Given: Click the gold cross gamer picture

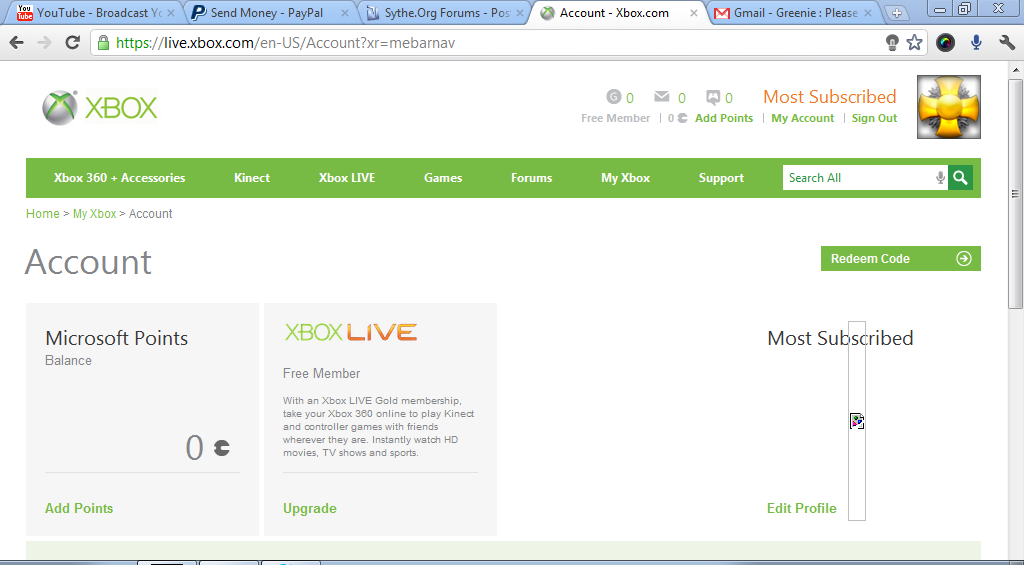Looking at the screenshot, I should tap(949, 106).
